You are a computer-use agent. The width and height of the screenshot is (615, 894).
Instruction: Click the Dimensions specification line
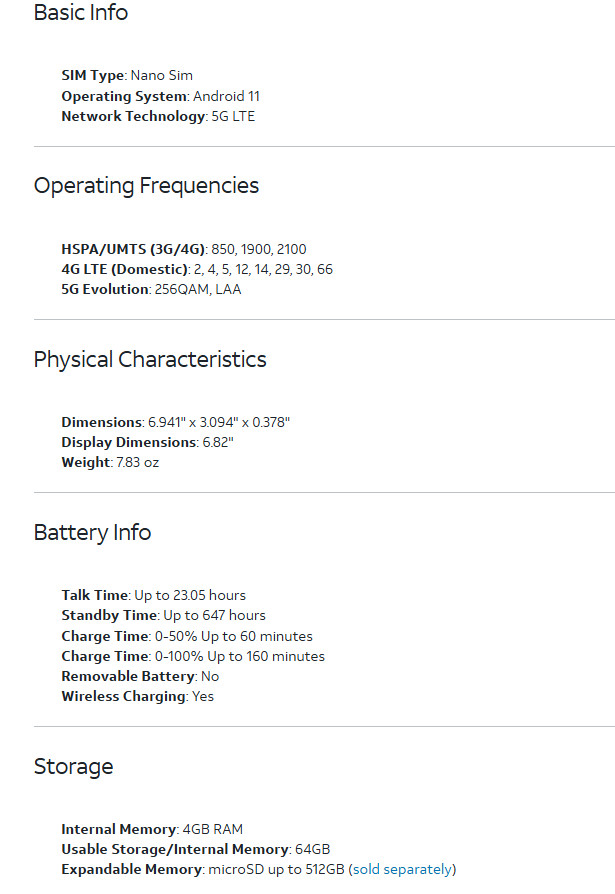(x=176, y=422)
